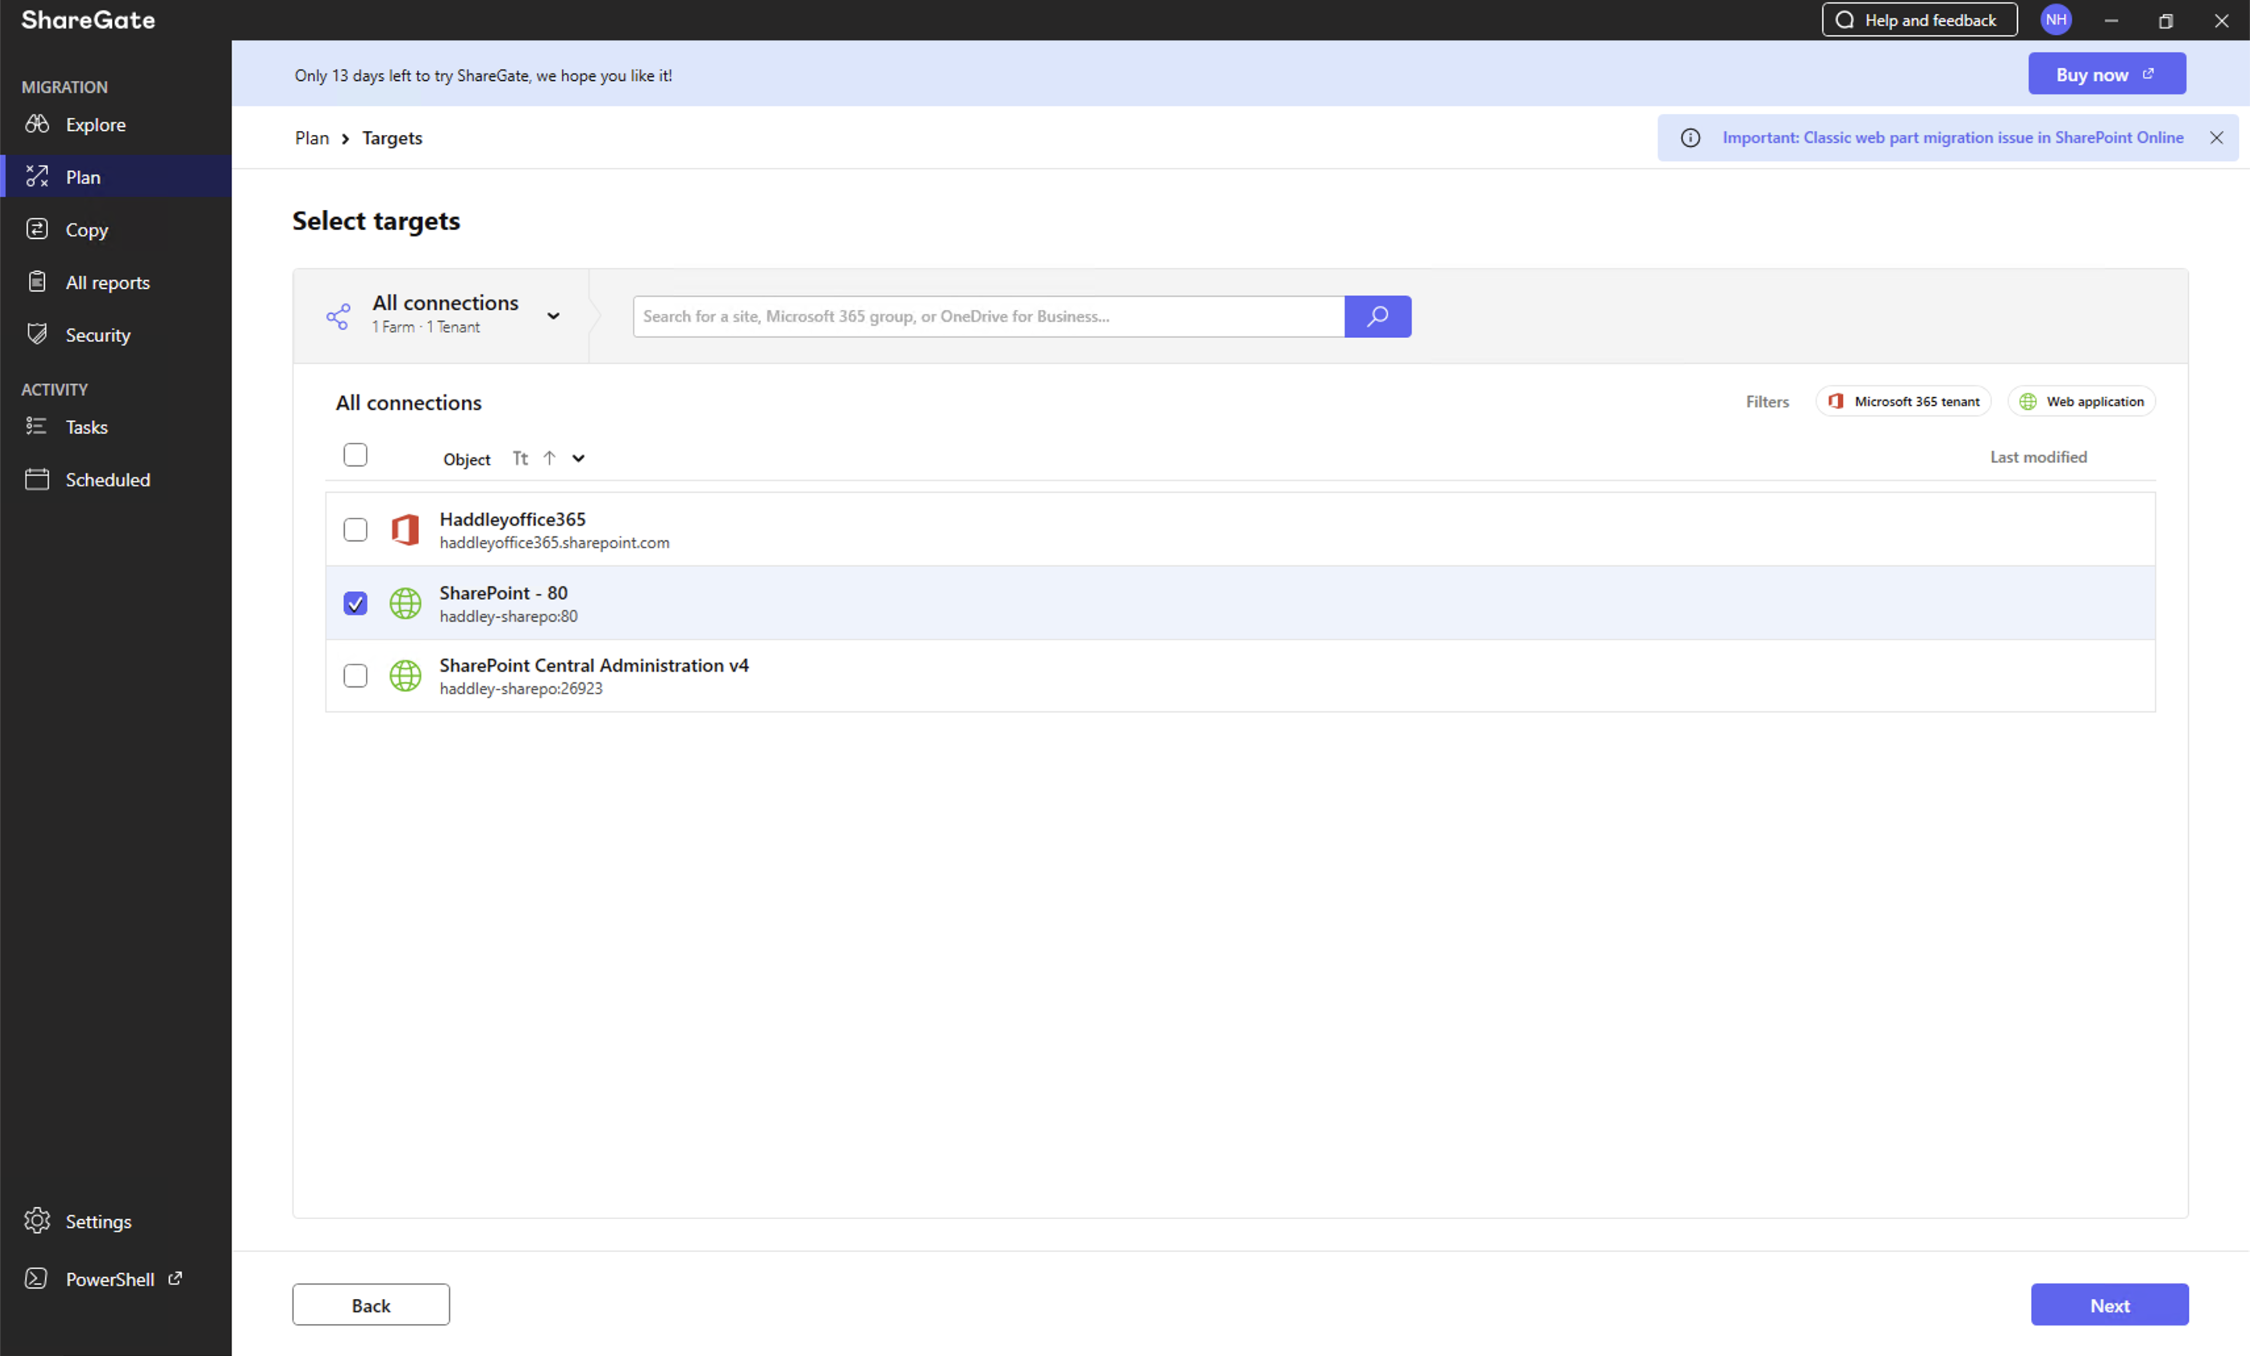The image size is (2250, 1356).
Task: Open the NH user avatar
Action: coord(2055,20)
